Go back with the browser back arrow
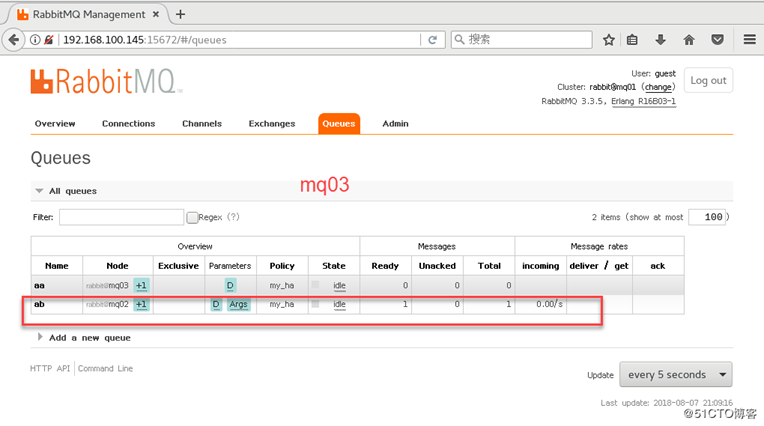This screenshot has width=764, height=426. pos(14,39)
